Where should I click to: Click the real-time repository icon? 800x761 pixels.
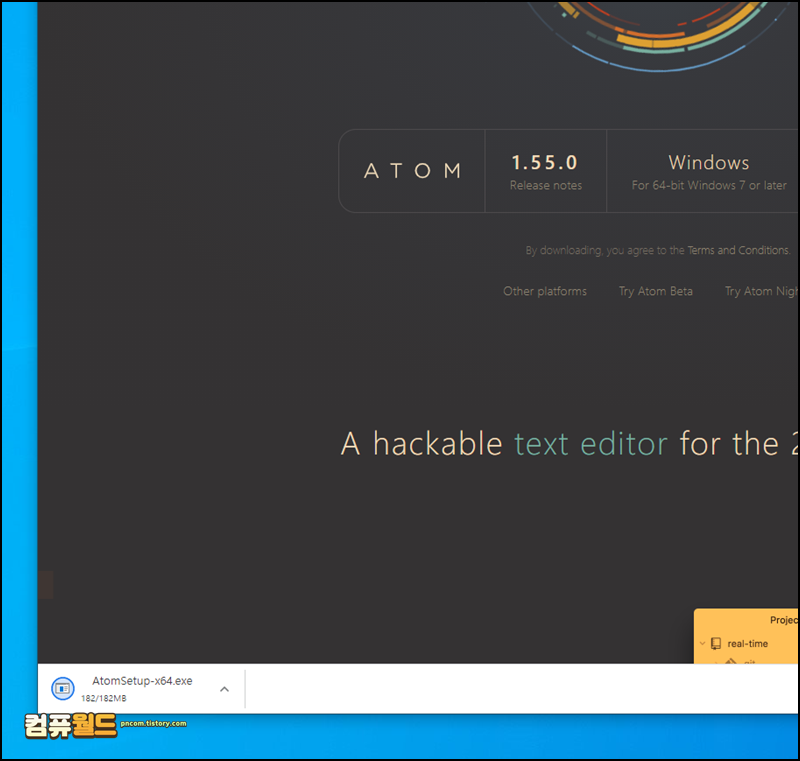[716, 644]
